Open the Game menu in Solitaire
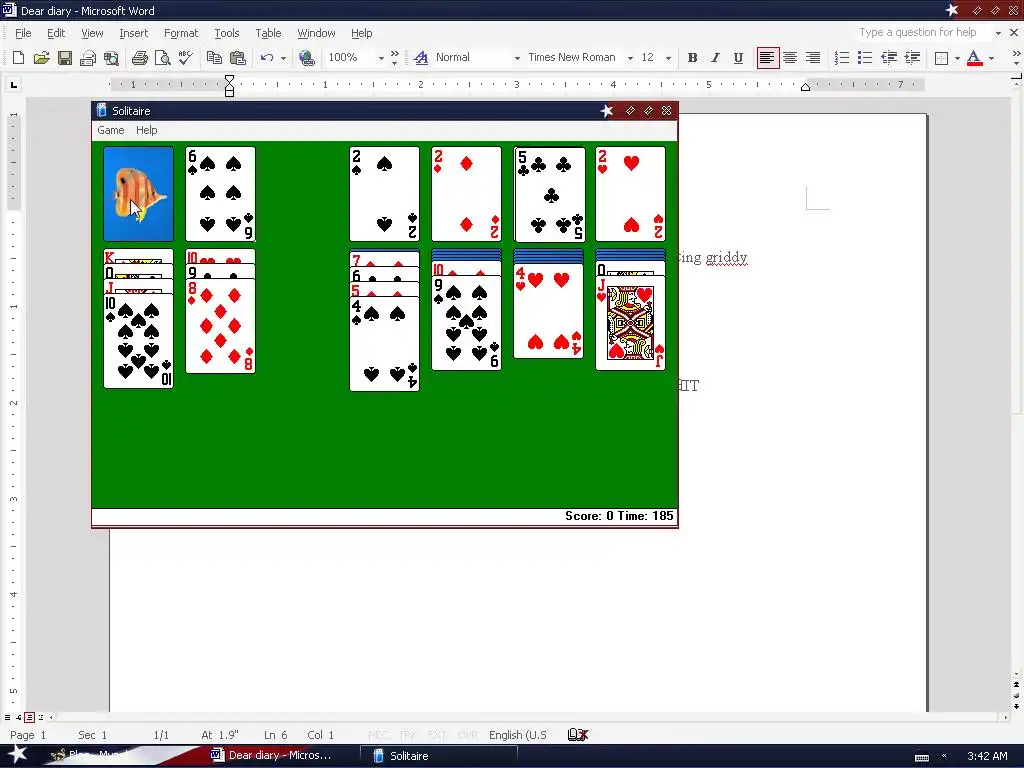1024x768 pixels. [110, 130]
